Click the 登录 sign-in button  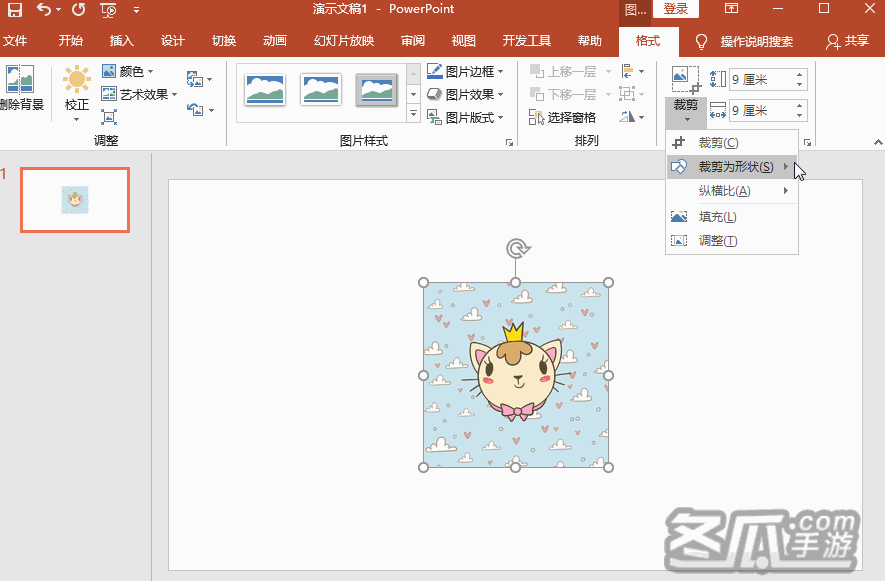pyautogui.click(x=676, y=8)
